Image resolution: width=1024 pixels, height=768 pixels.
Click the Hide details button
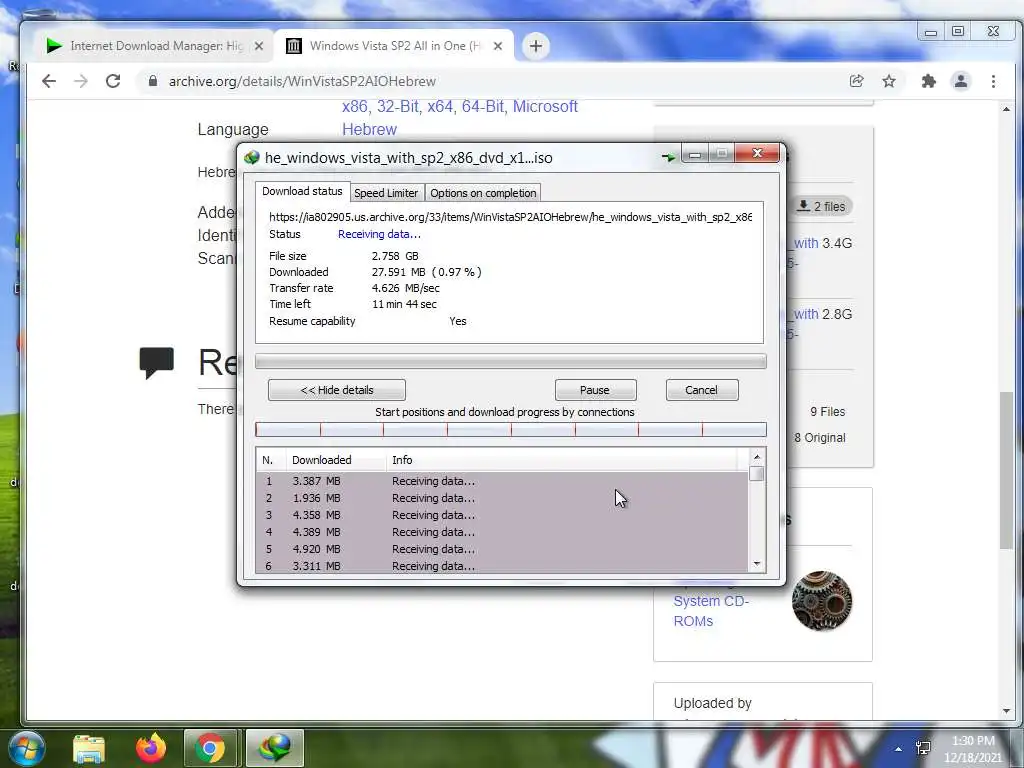[x=337, y=390]
